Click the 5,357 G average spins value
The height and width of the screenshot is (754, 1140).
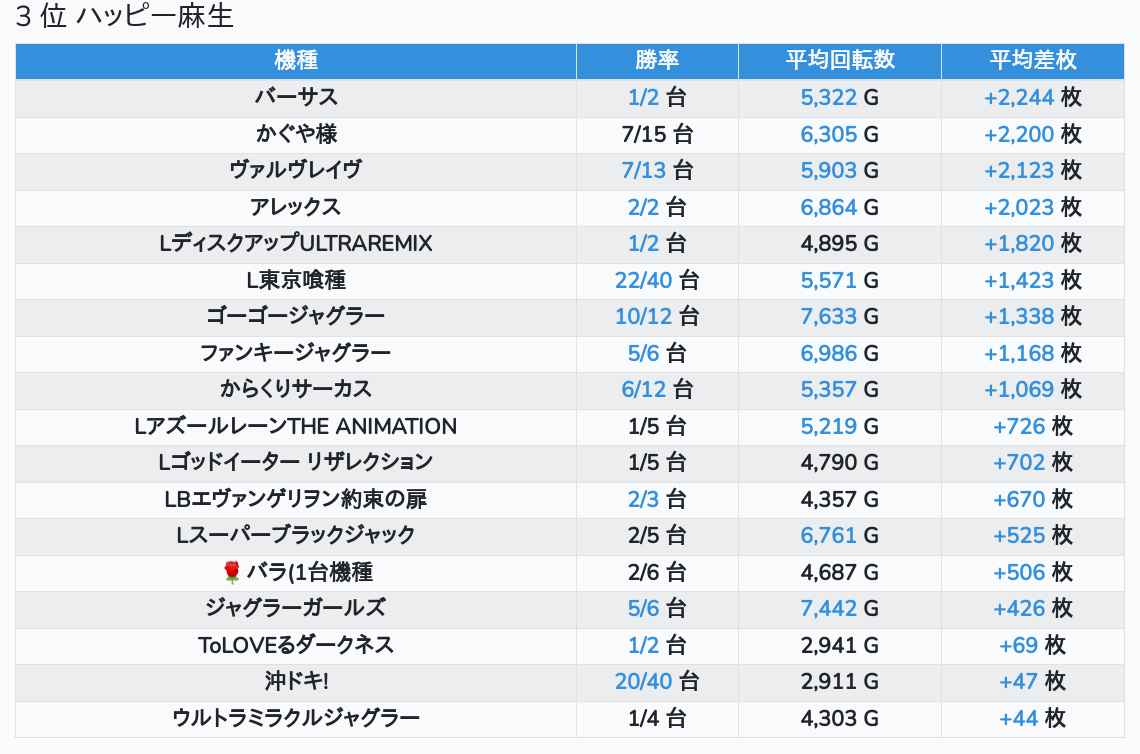coord(840,390)
